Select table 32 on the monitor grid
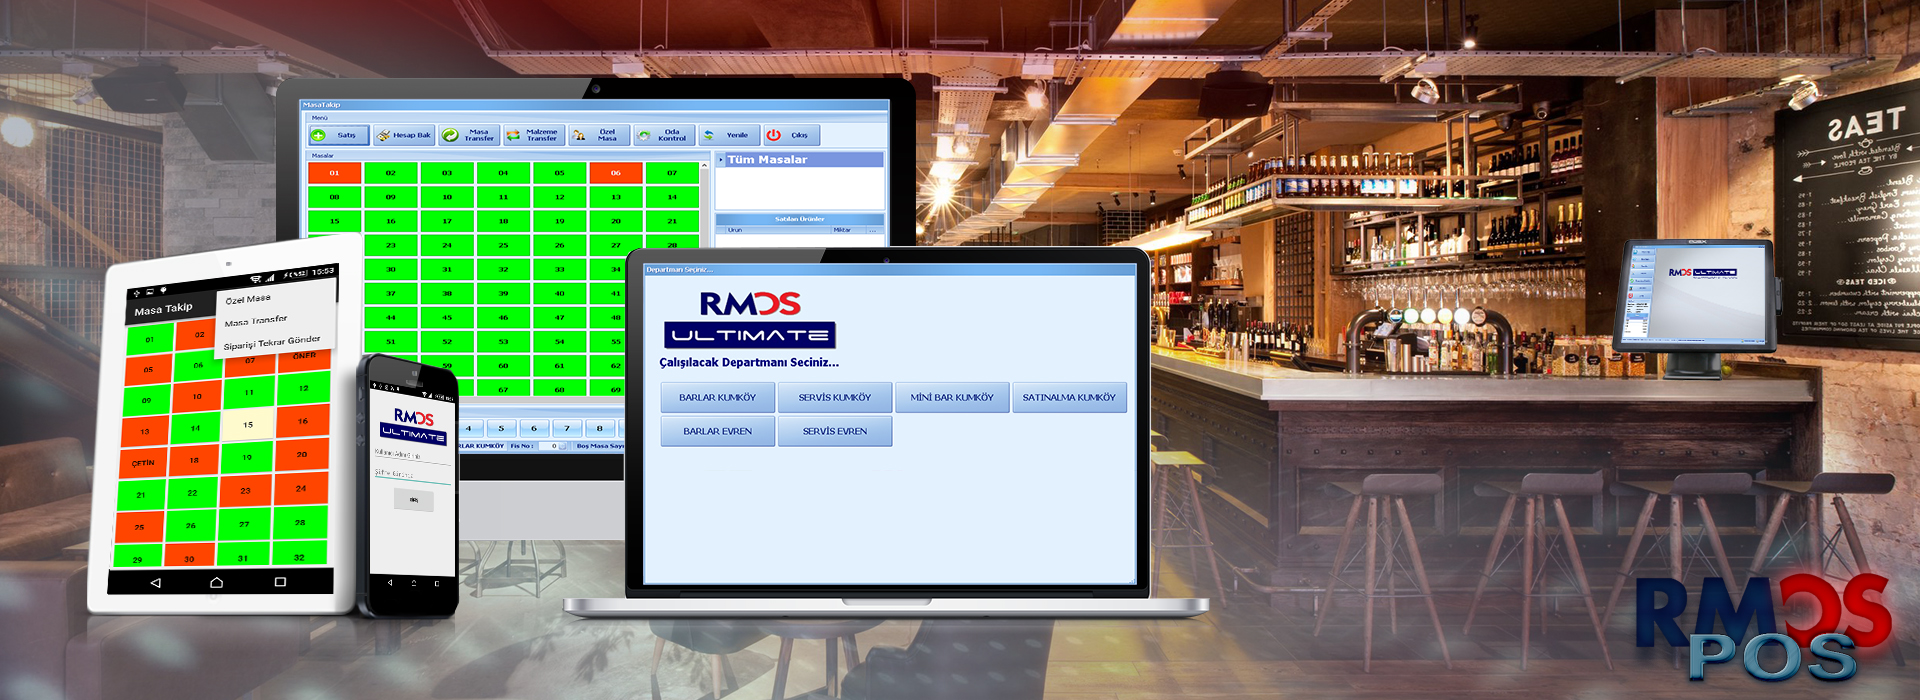This screenshot has width=1920, height=700. [503, 269]
